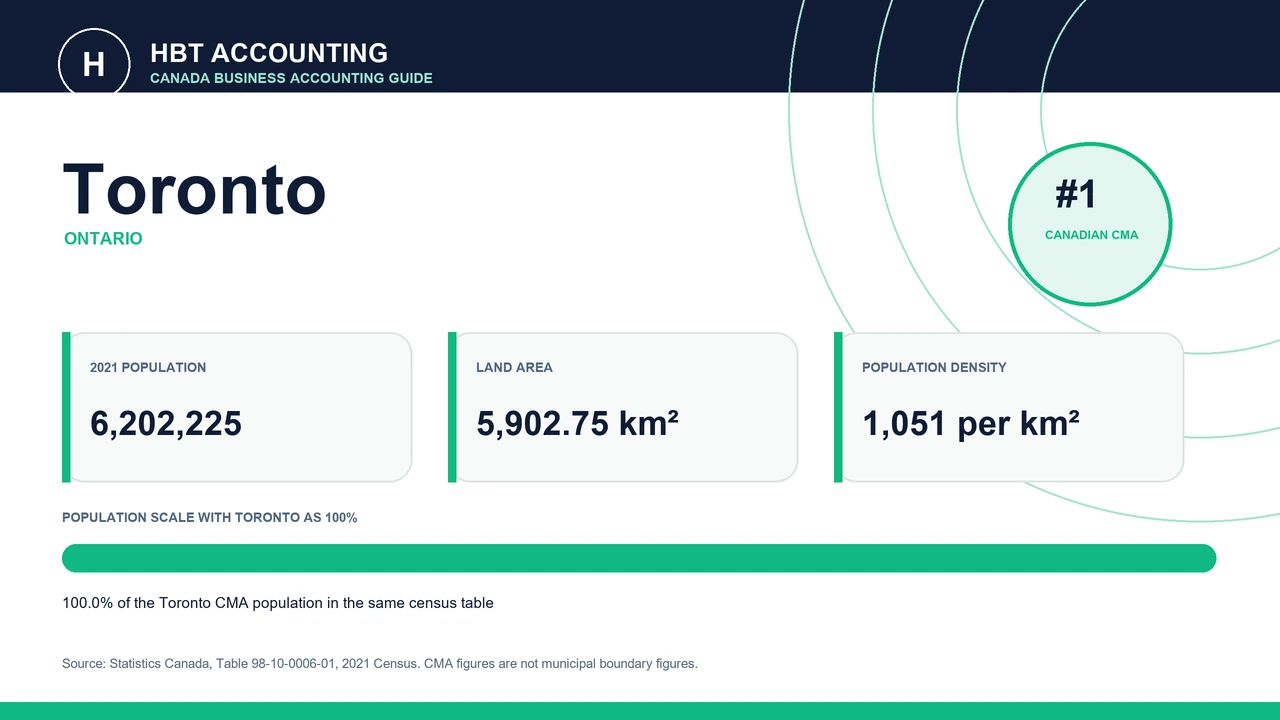Click the Statistics Canada source footnote

[380, 663]
